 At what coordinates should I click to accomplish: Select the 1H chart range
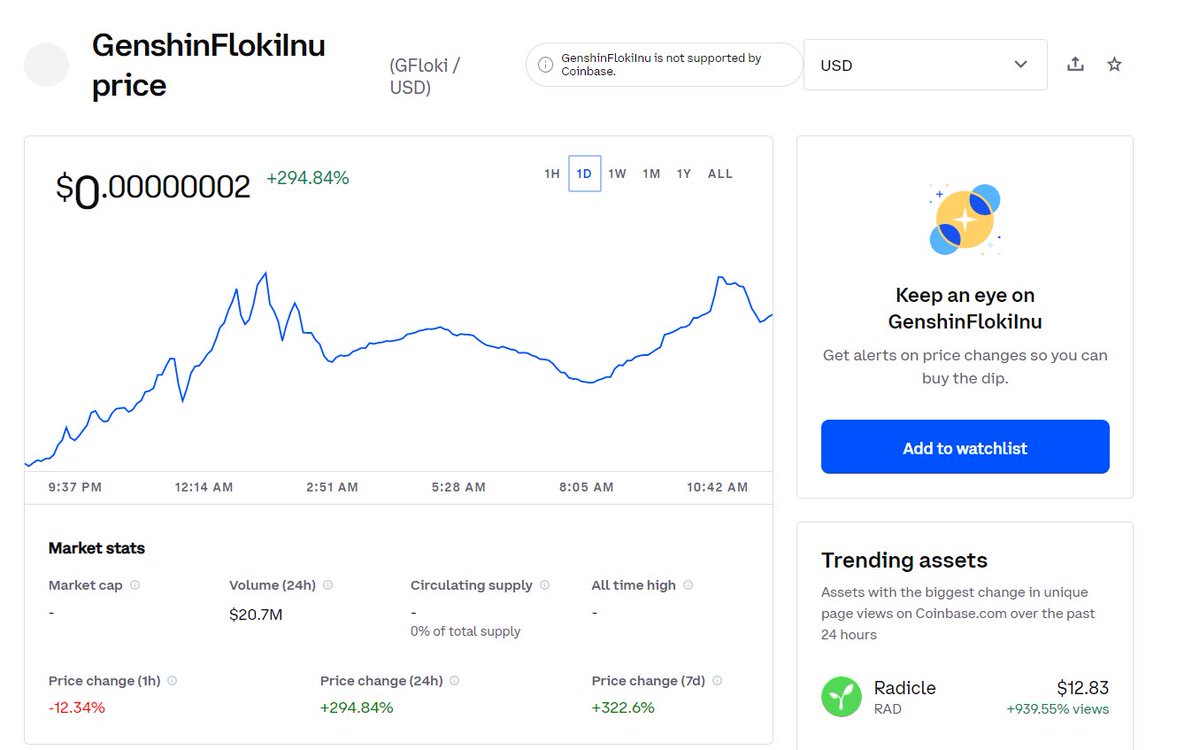tap(552, 174)
